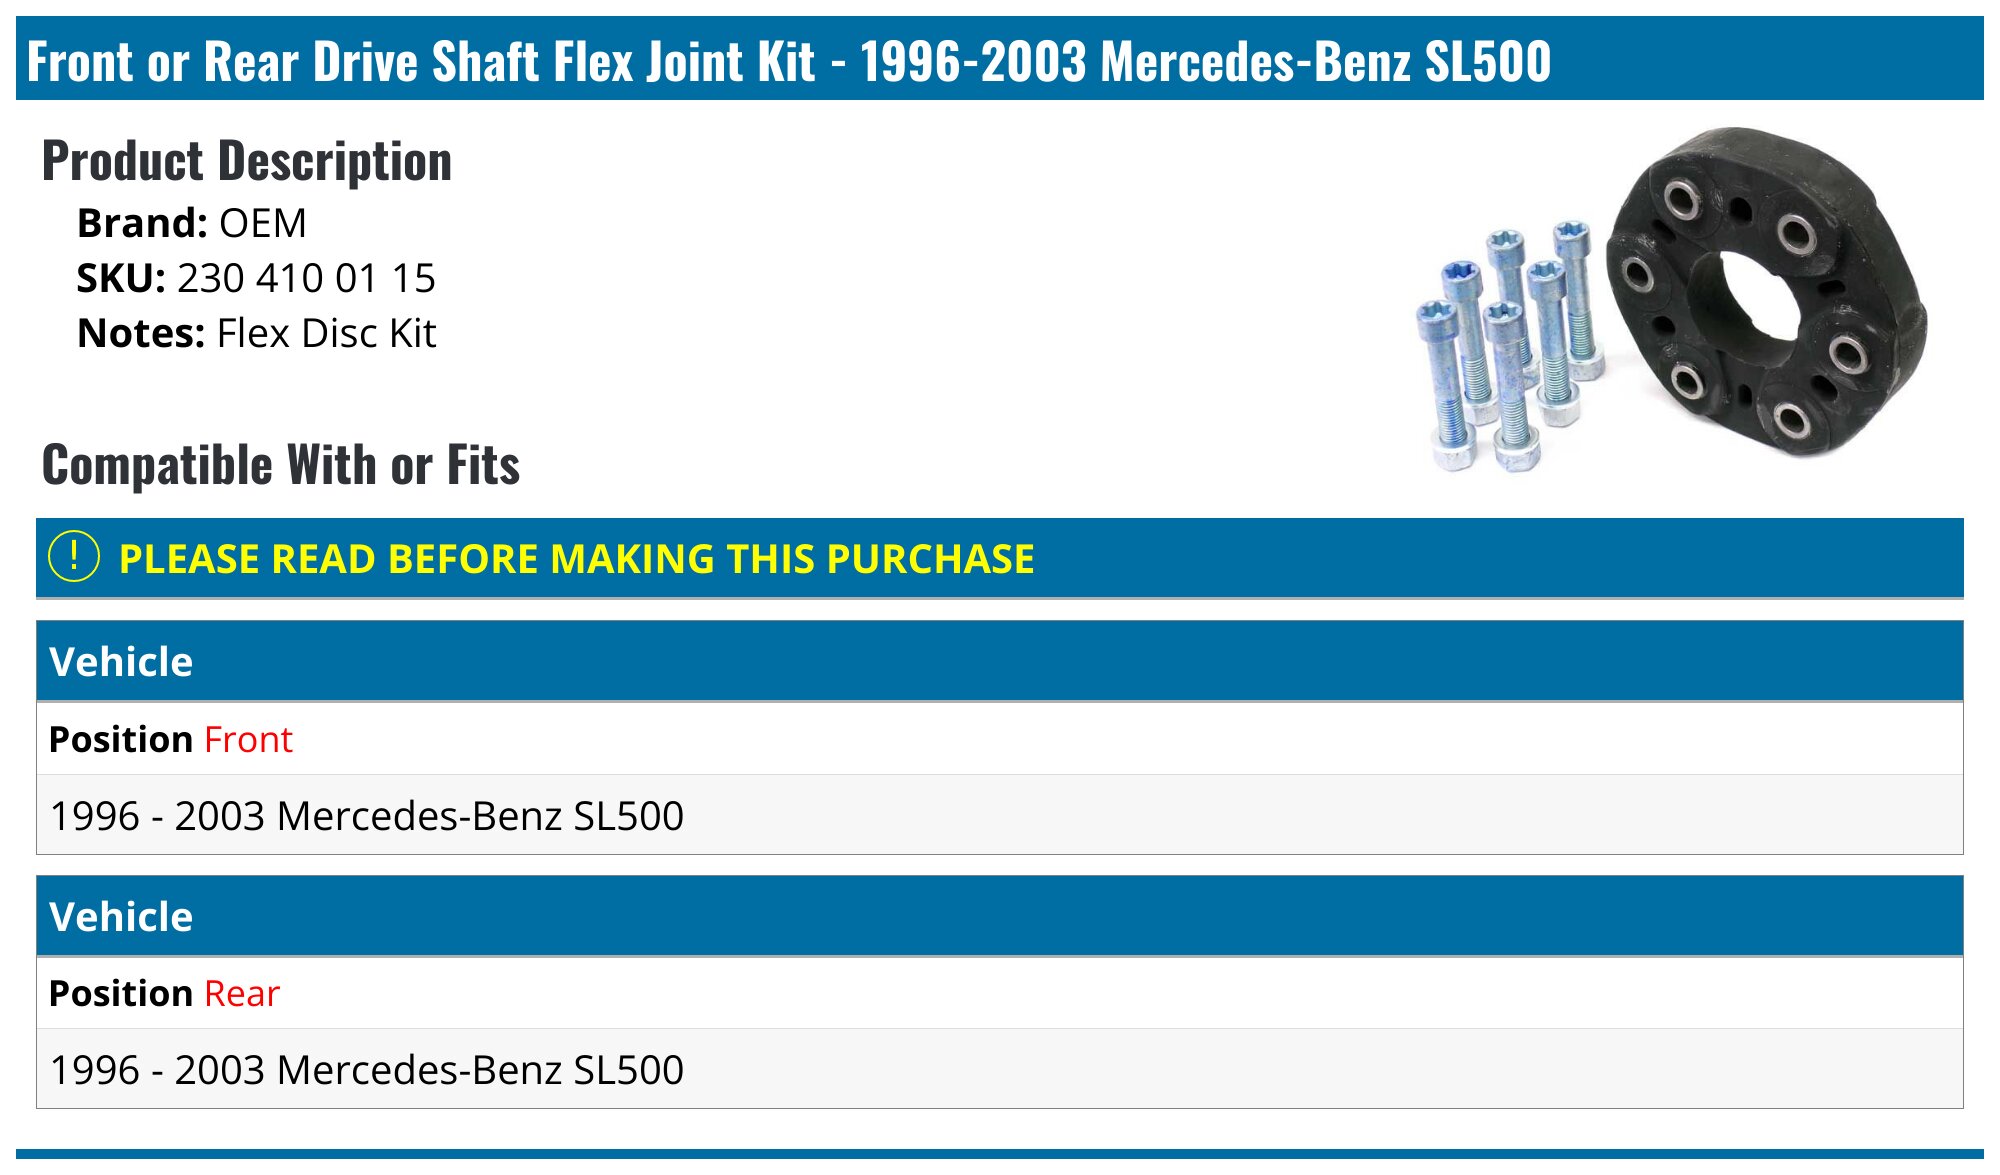2000x1175 pixels.
Task: Click the Vehicle header above Position Rear
Action: coord(121,917)
